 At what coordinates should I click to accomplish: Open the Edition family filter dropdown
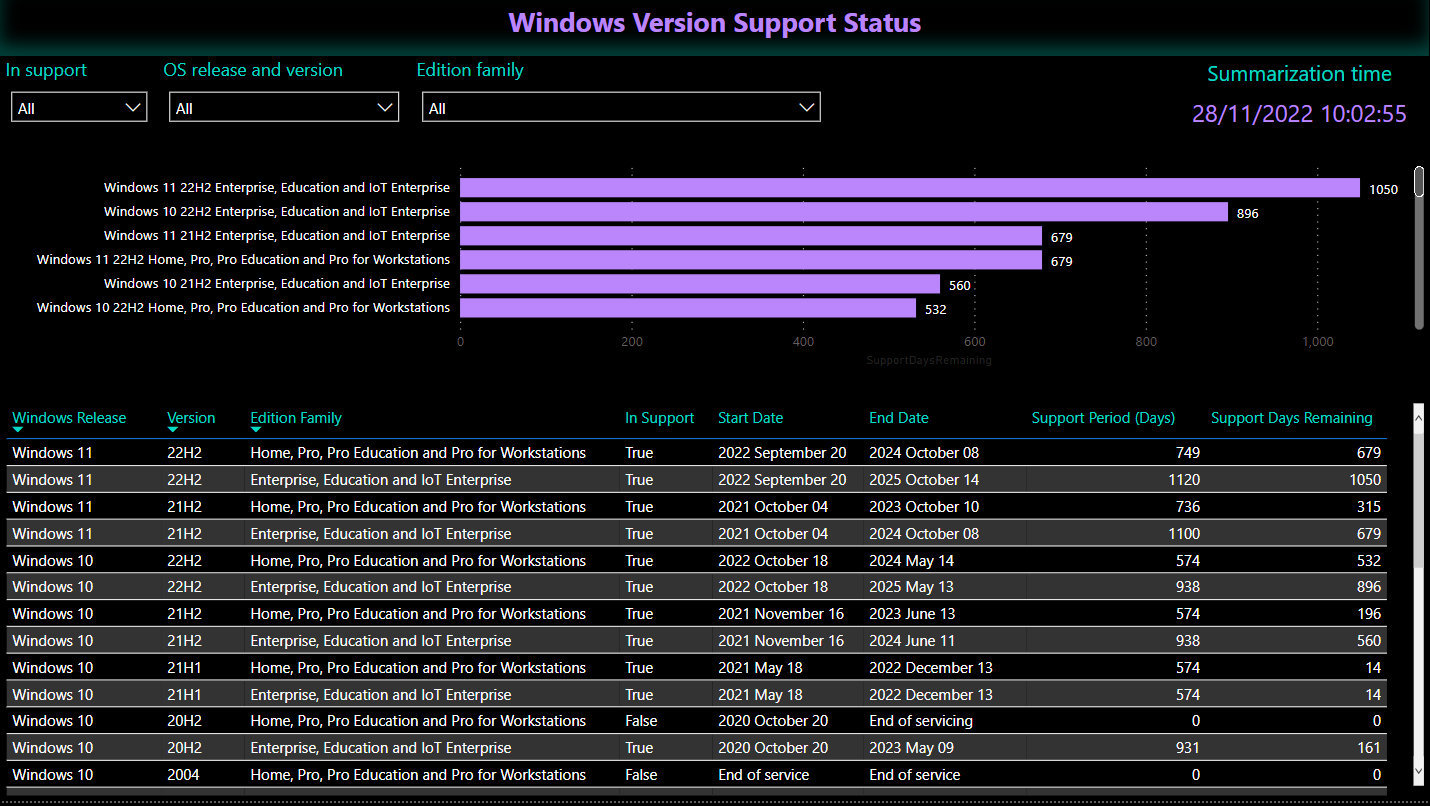(621, 108)
